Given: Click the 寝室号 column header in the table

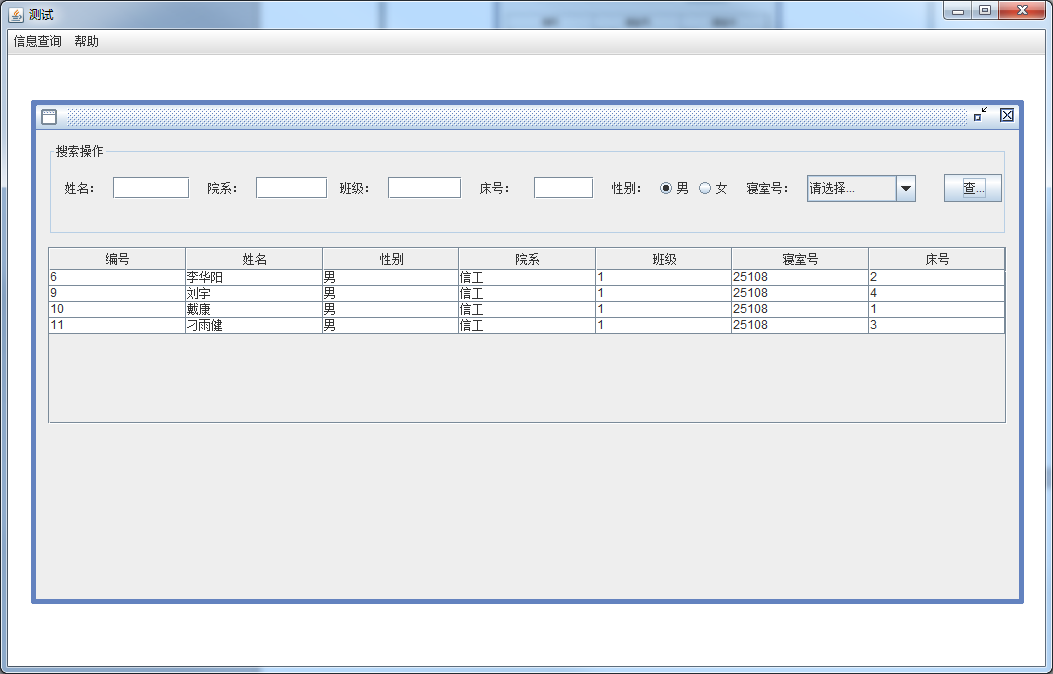Looking at the screenshot, I should point(800,259).
